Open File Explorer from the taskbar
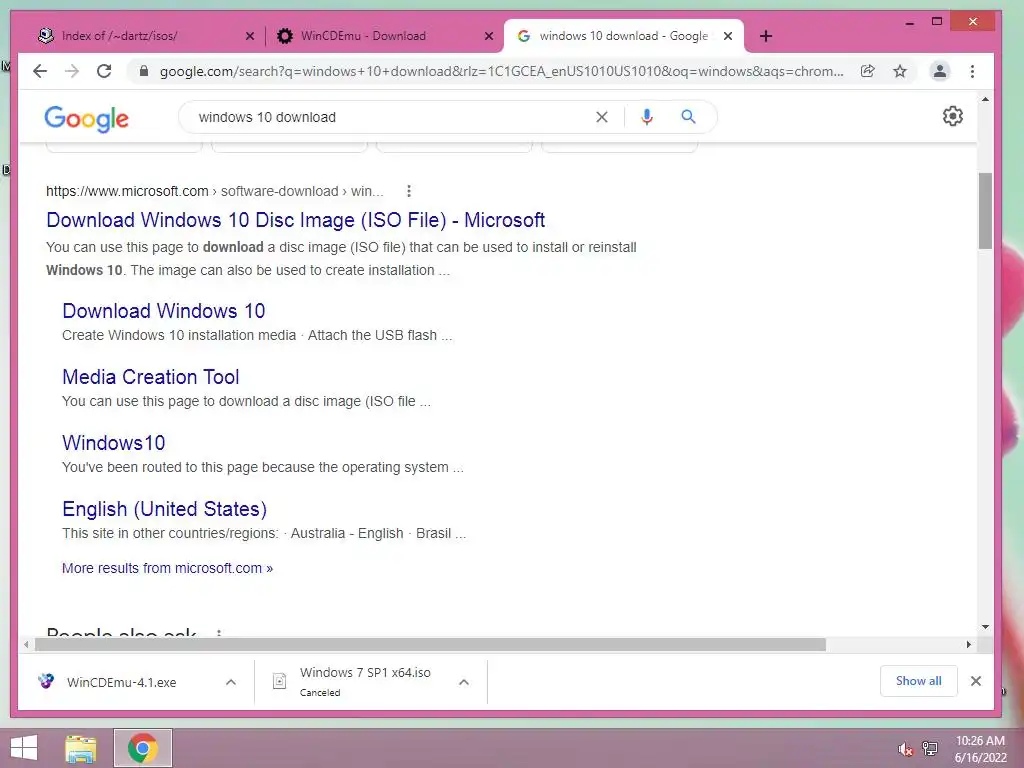The width and height of the screenshot is (1024, 768). tap(81, 748)
